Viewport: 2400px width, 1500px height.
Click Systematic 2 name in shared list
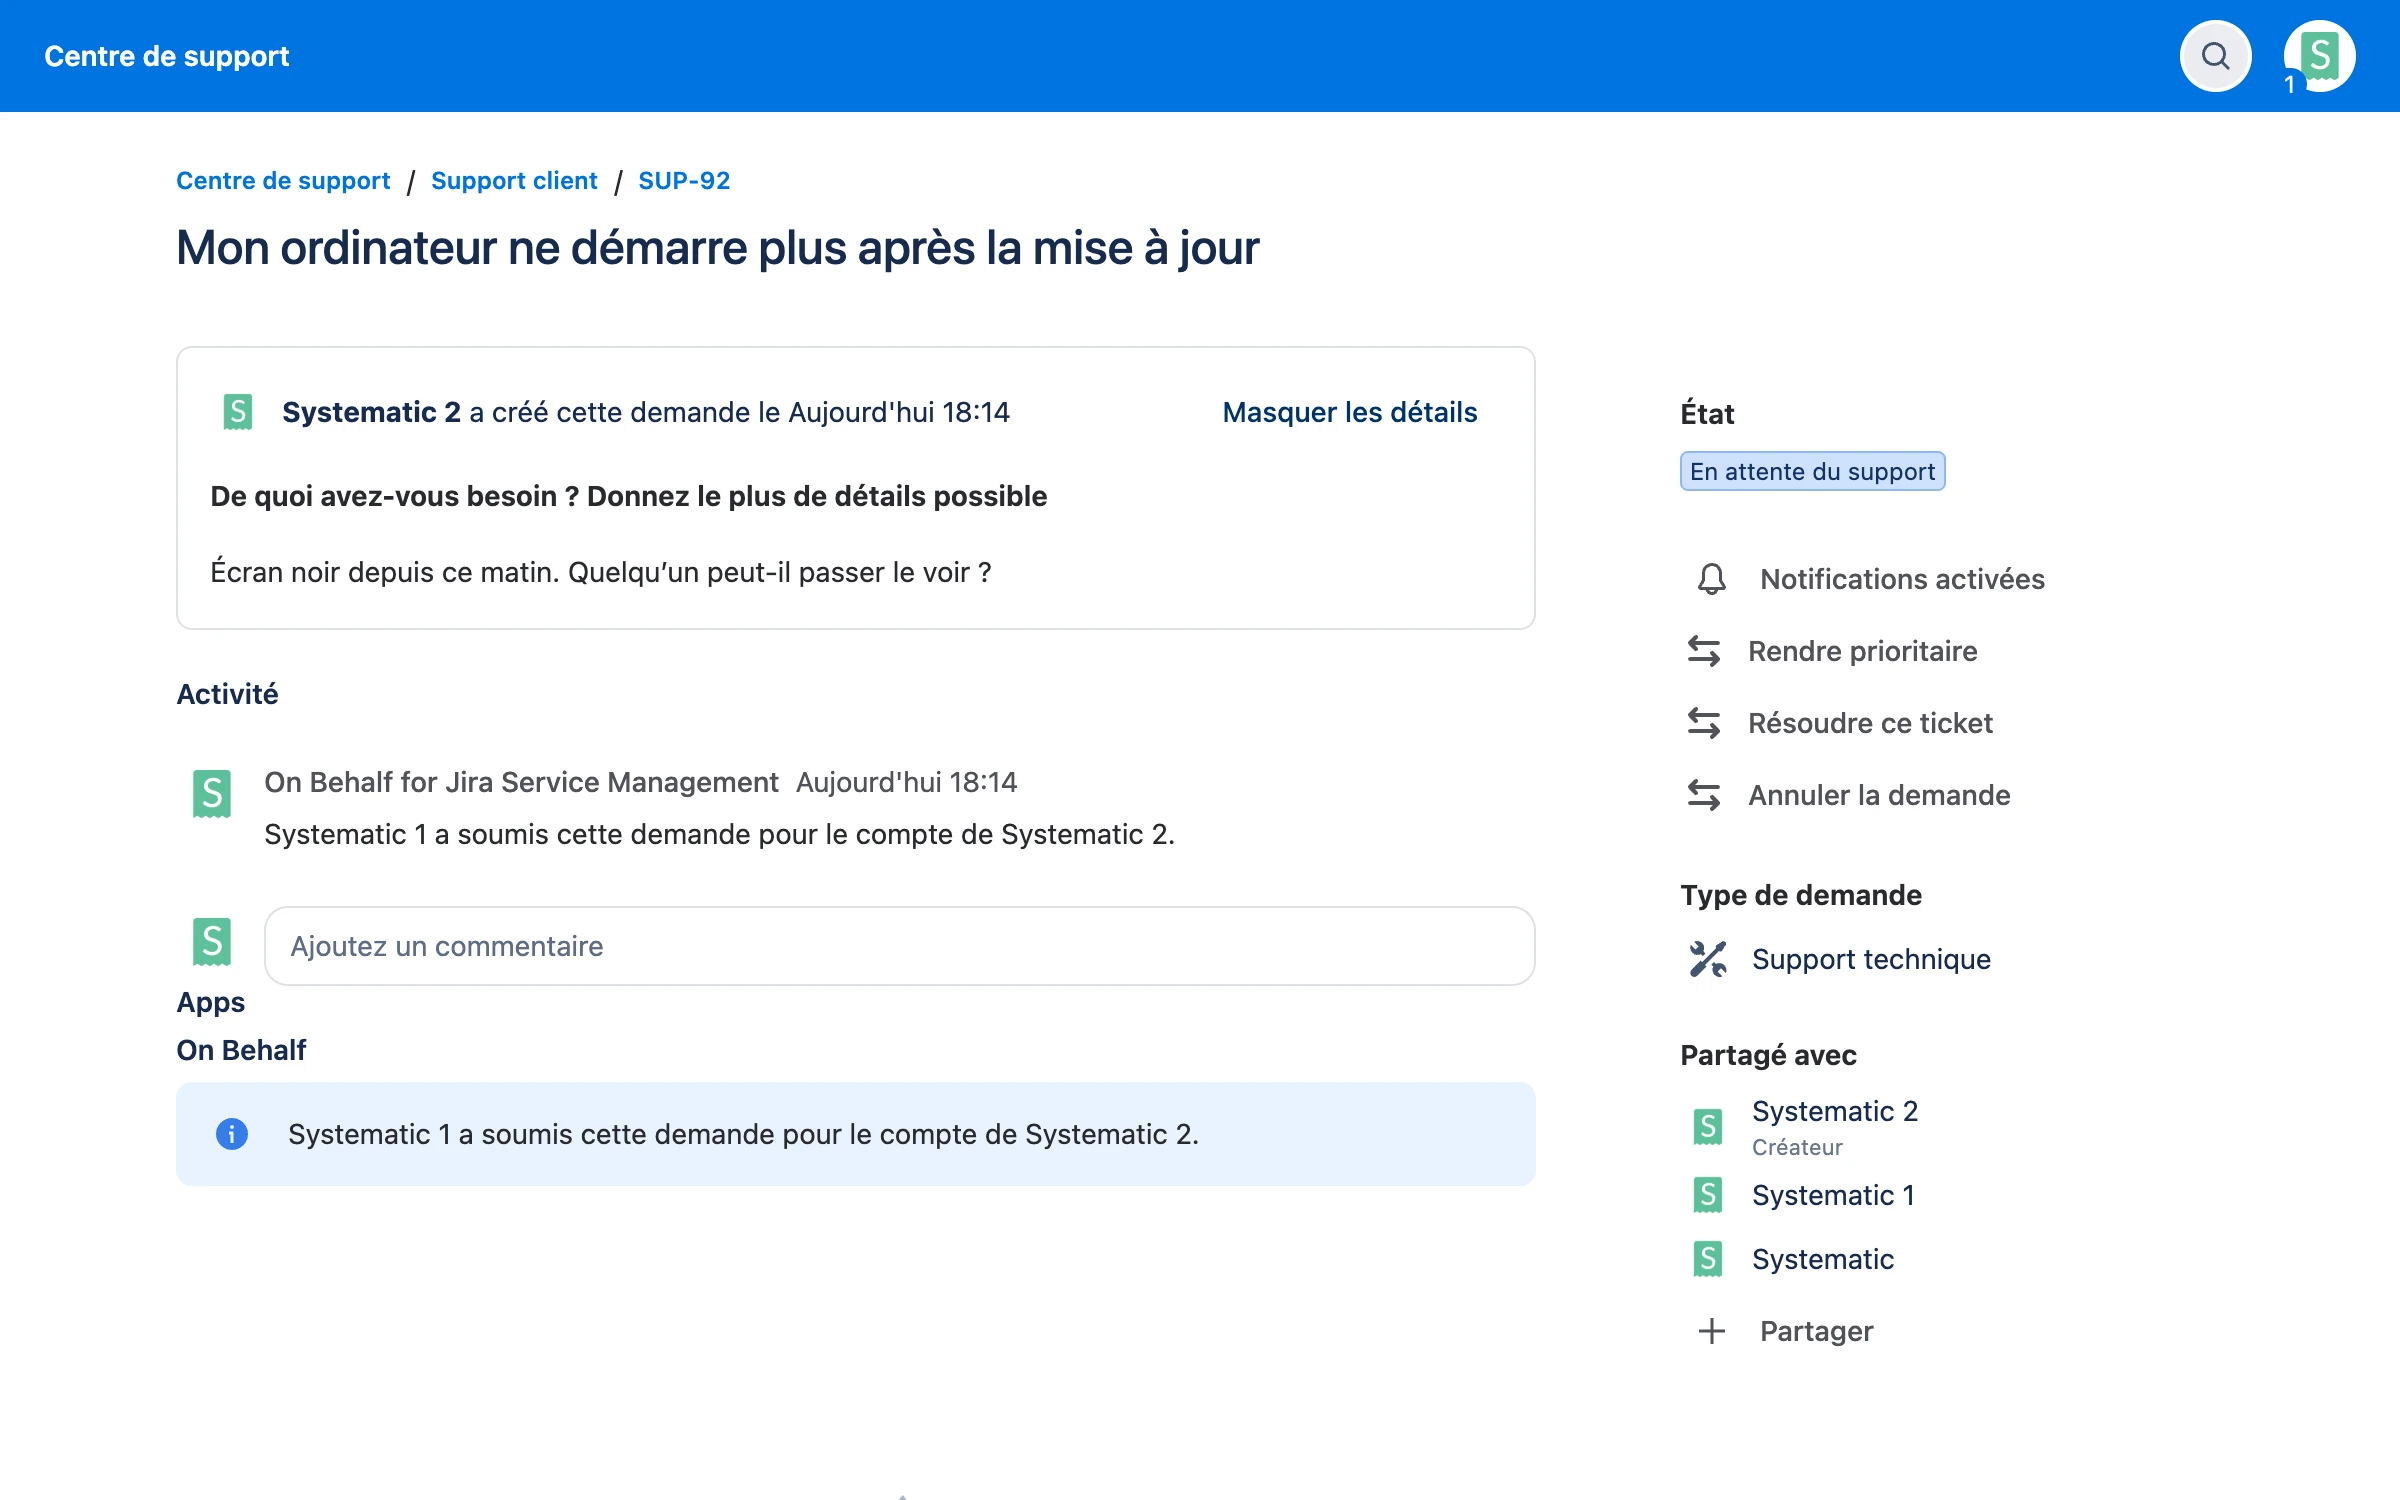pyautogui.click(x=1835, y=1111)
